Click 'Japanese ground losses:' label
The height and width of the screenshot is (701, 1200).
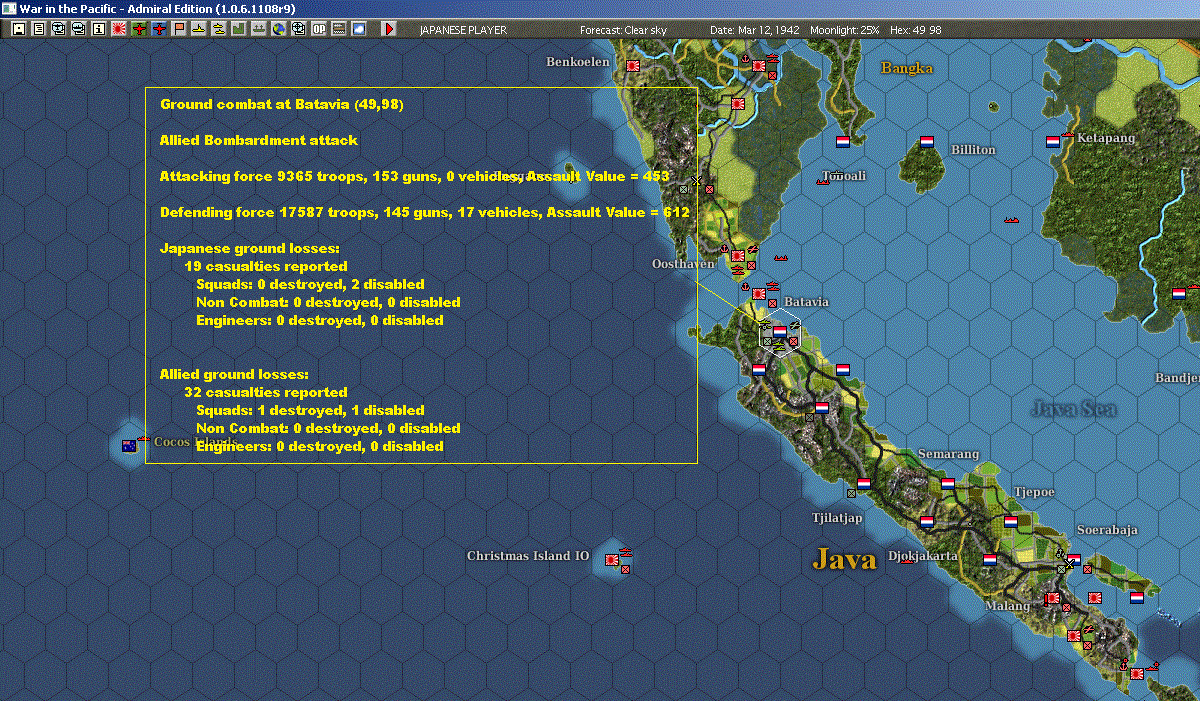click(249, 248)
